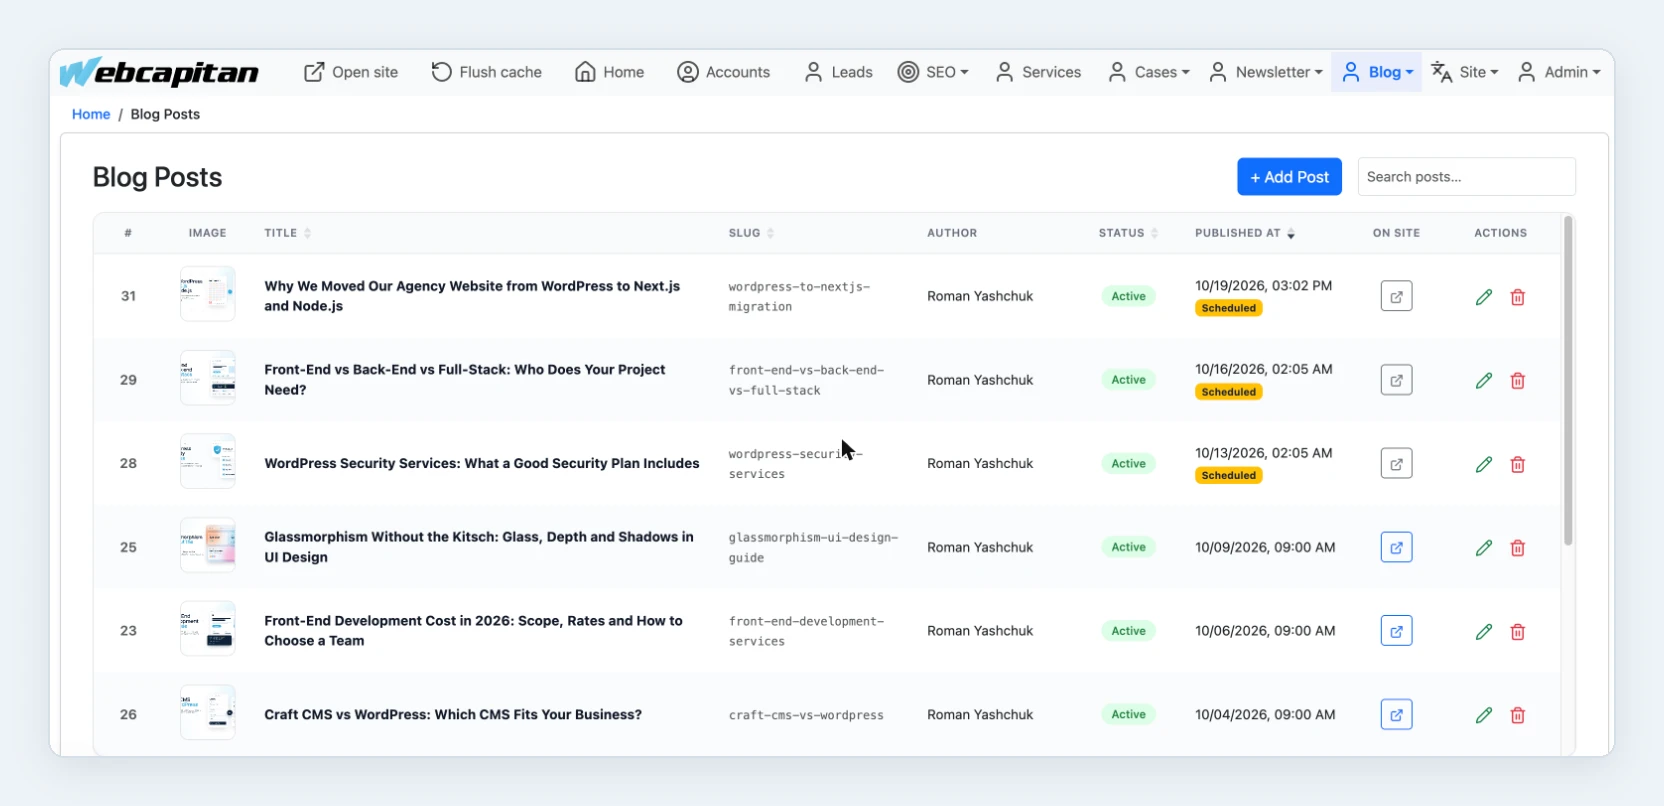Viewport: 1664px width, 806px height.
Task: Sort posts by Published At column
Action: (1245, 233)
